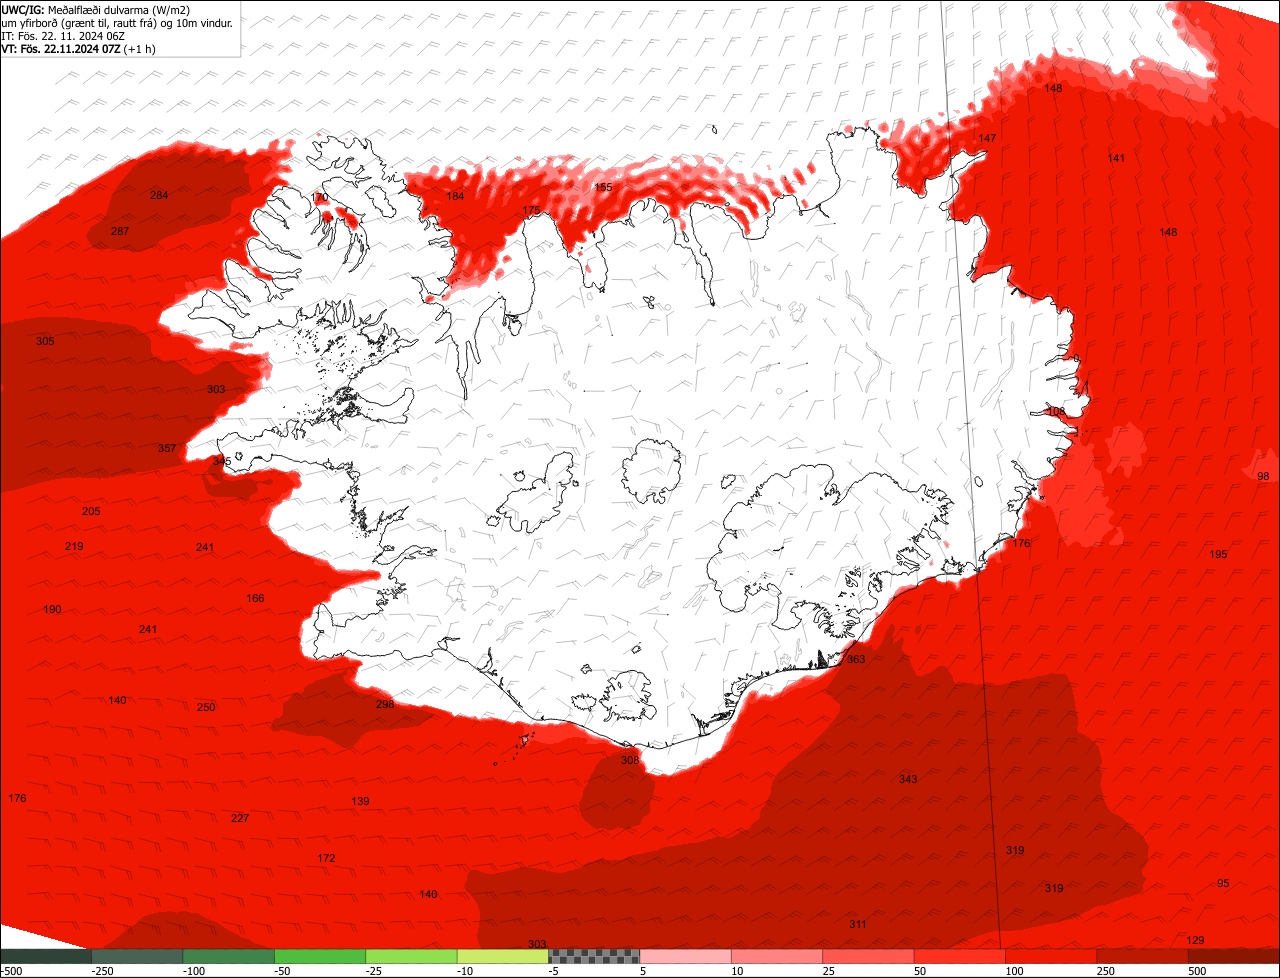Click the dark green -500 to -250 legend swatch

(45, 957)
